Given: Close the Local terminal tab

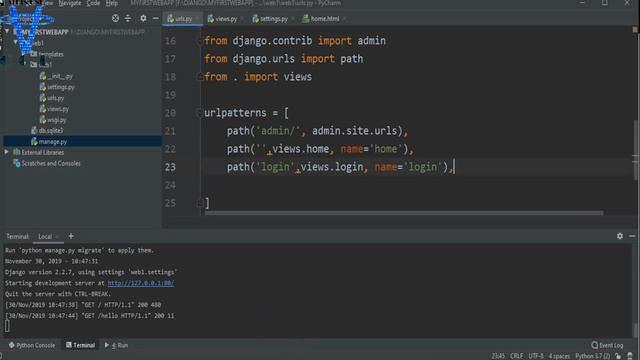Looking at the screenshot, I should tap(57, 236).
